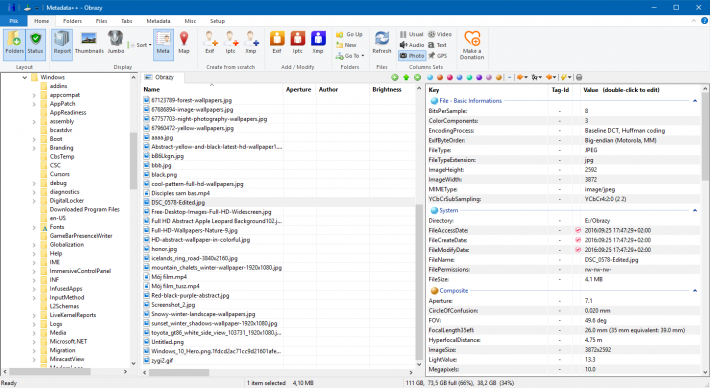
Task: Create Xmp from scratch
Action: coord(251,43)
